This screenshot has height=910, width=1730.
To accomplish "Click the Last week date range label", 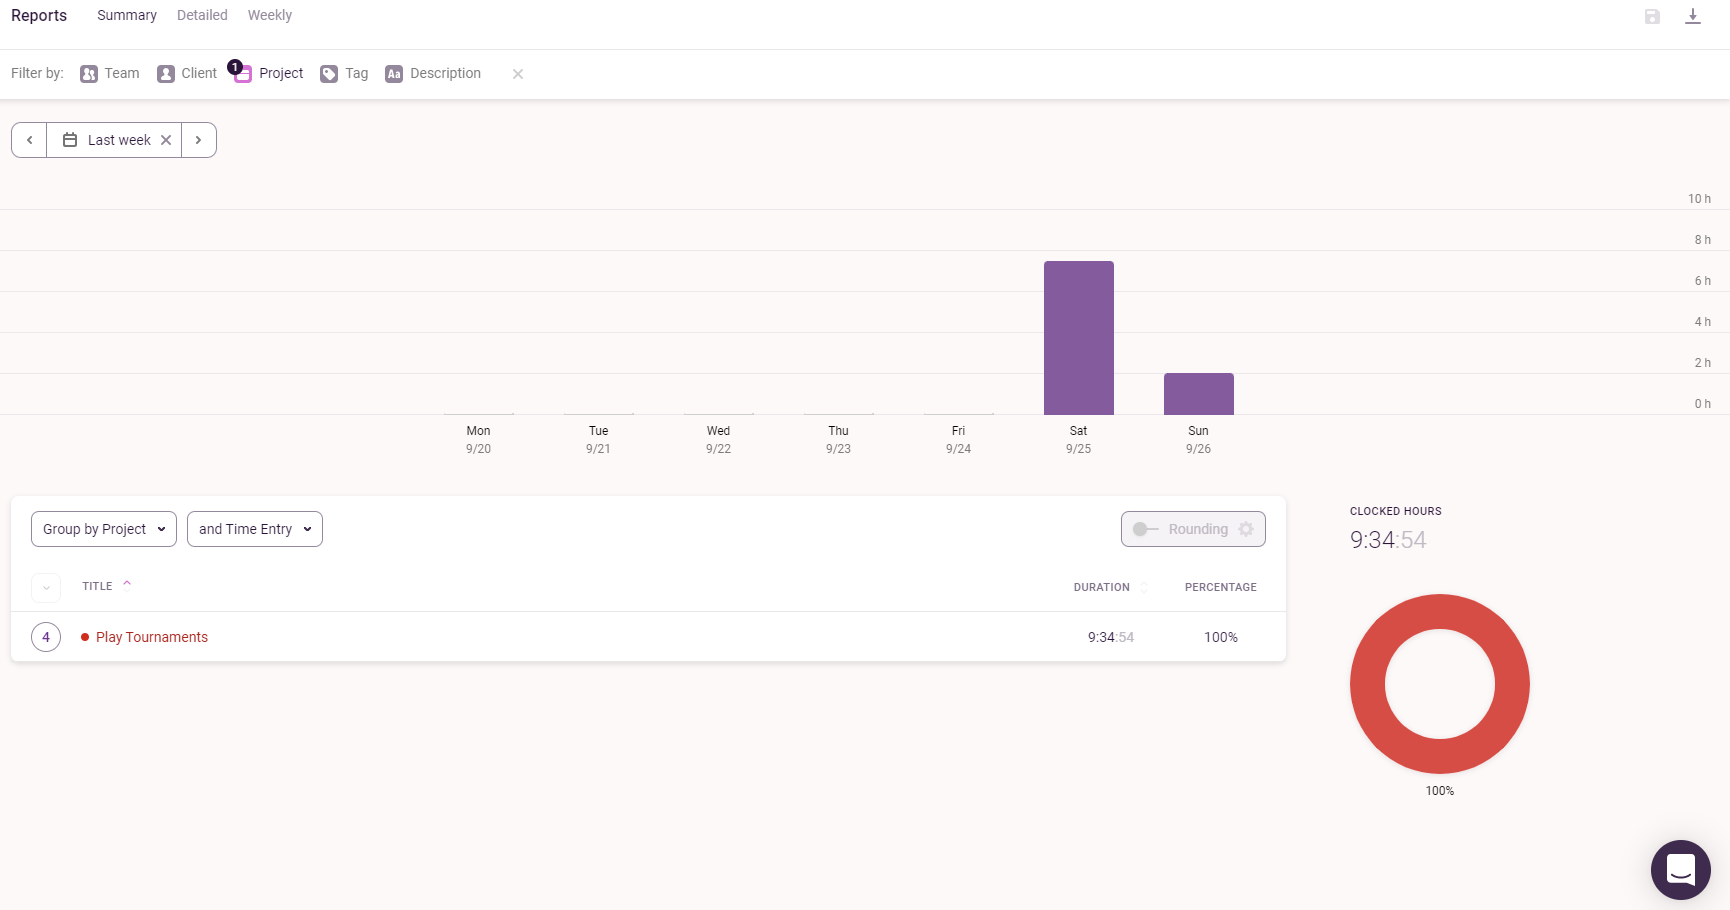I will pos(119,140).
